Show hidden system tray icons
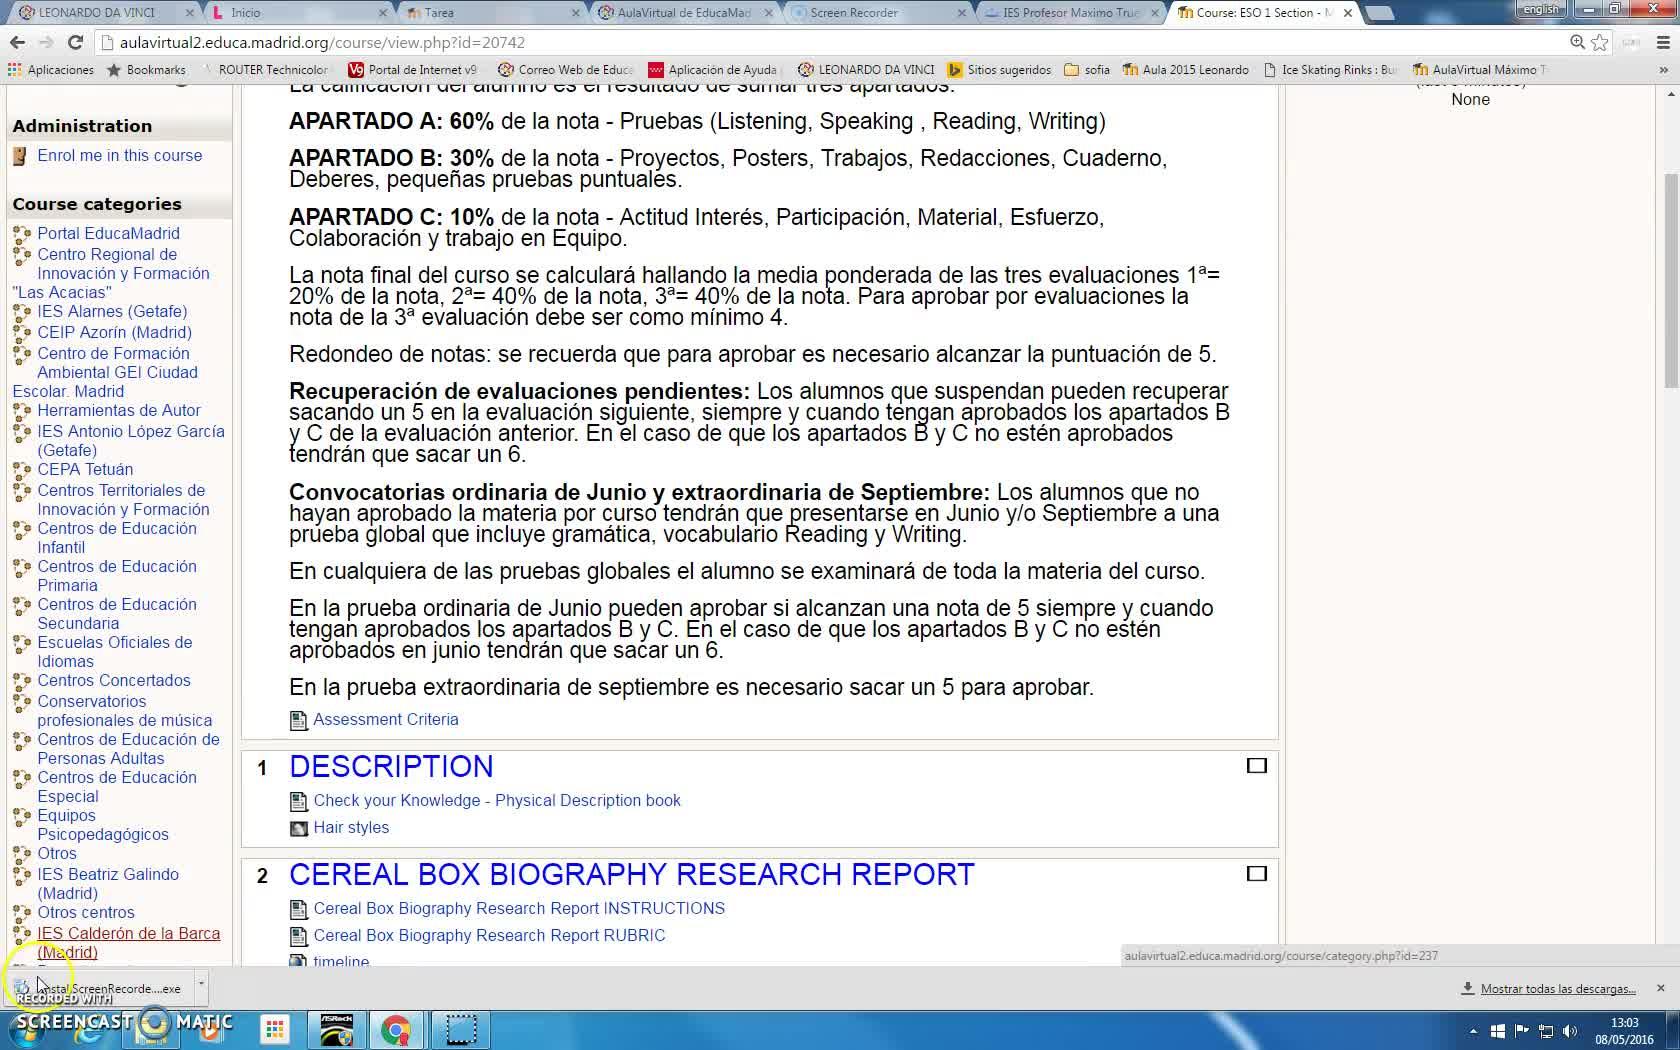1680x1050 pixels. tap(1472, 1031)
